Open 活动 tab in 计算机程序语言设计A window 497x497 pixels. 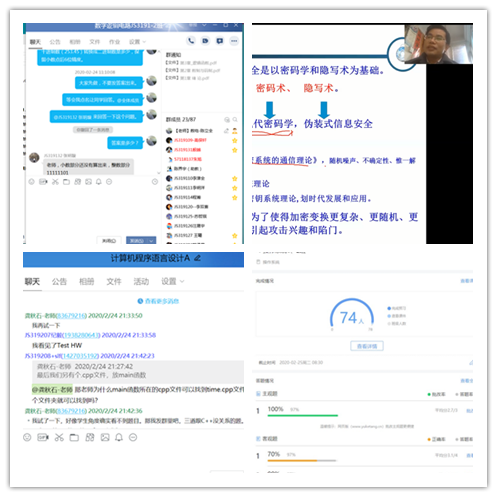[x=141, y=281]
